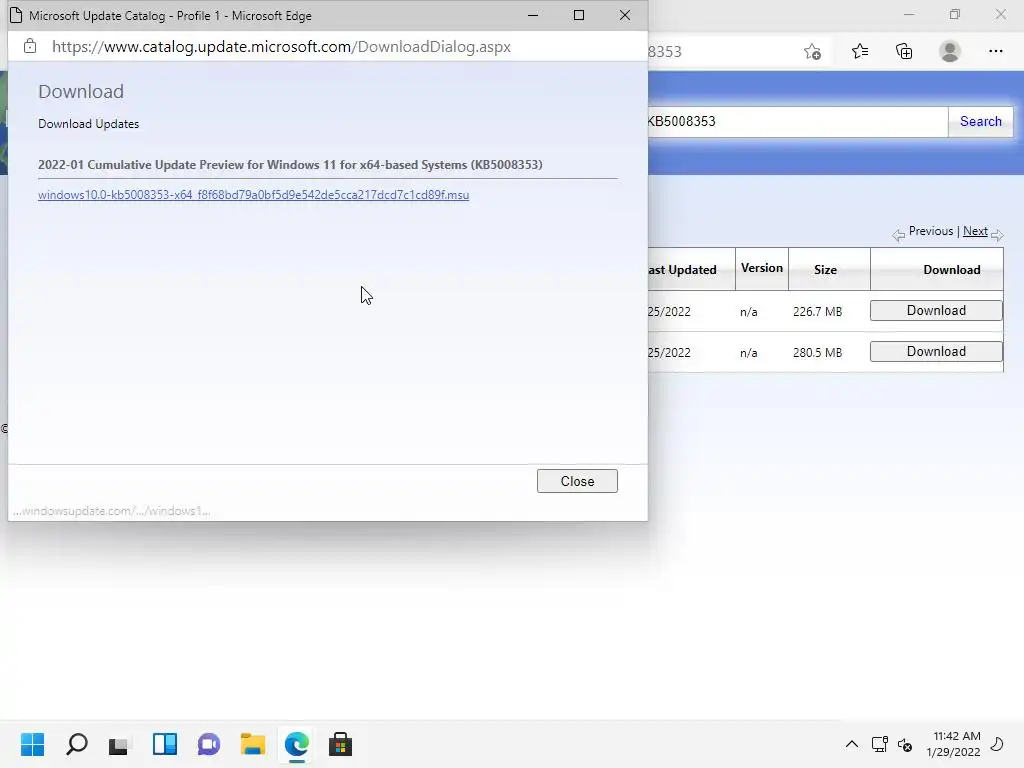Screen dimensions: 1024x768
Task: Open Microsoft Store from taskbar
Action: [340, 744]
